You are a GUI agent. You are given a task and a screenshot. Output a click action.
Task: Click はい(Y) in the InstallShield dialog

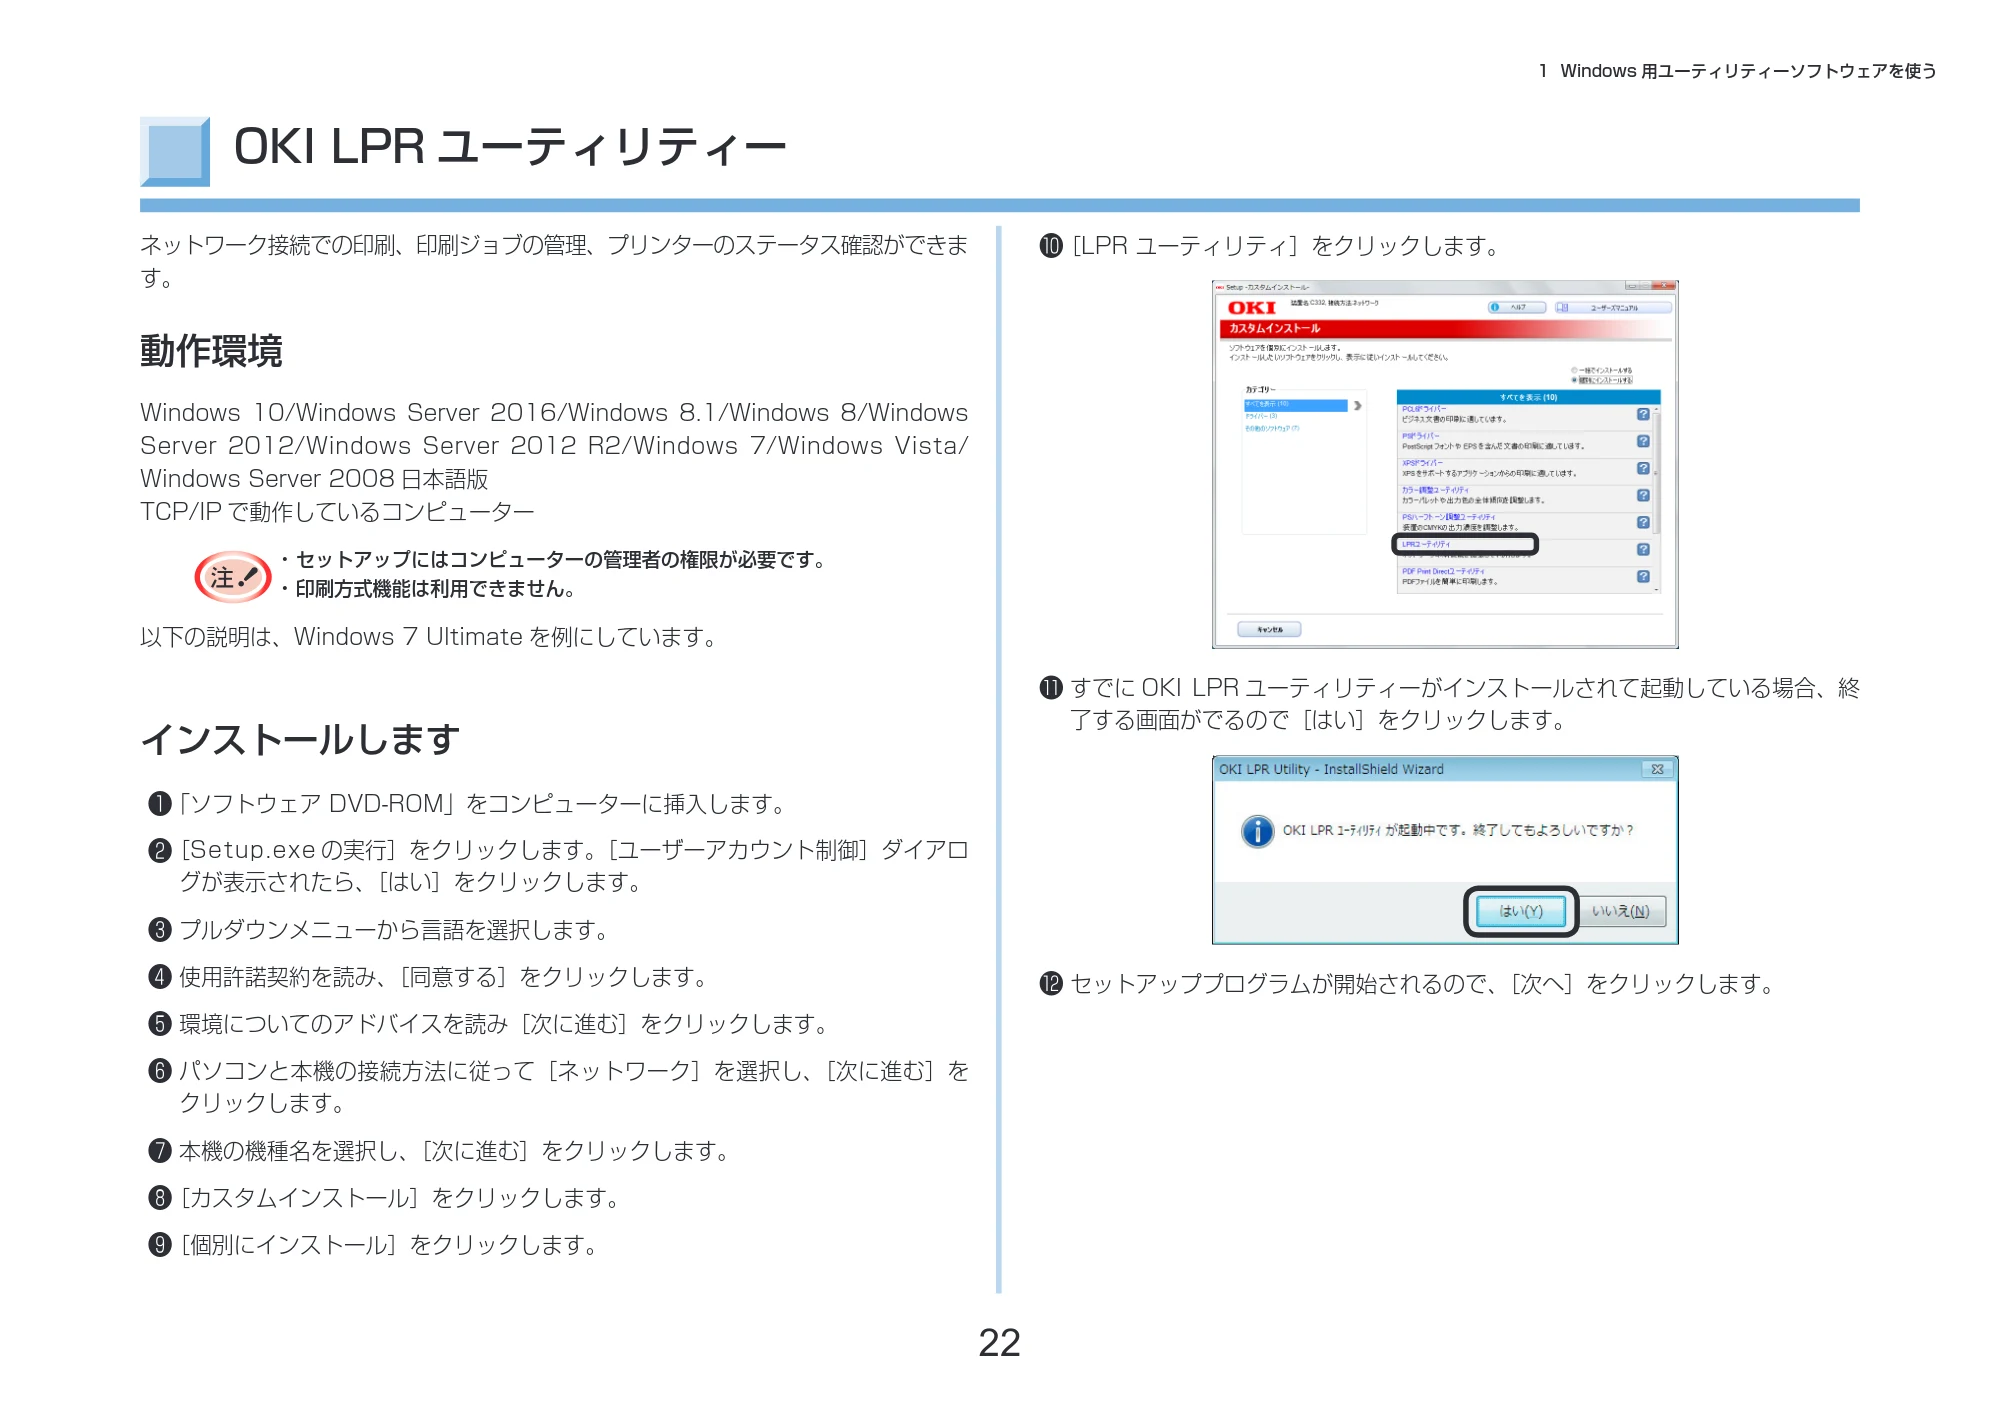click(x=1521, y=911)
